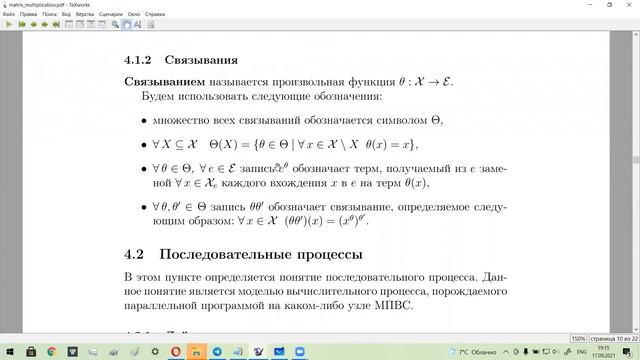The image size is (640, 360).
Task: Open the Settings gear in the taskbar
Action: 155,351
